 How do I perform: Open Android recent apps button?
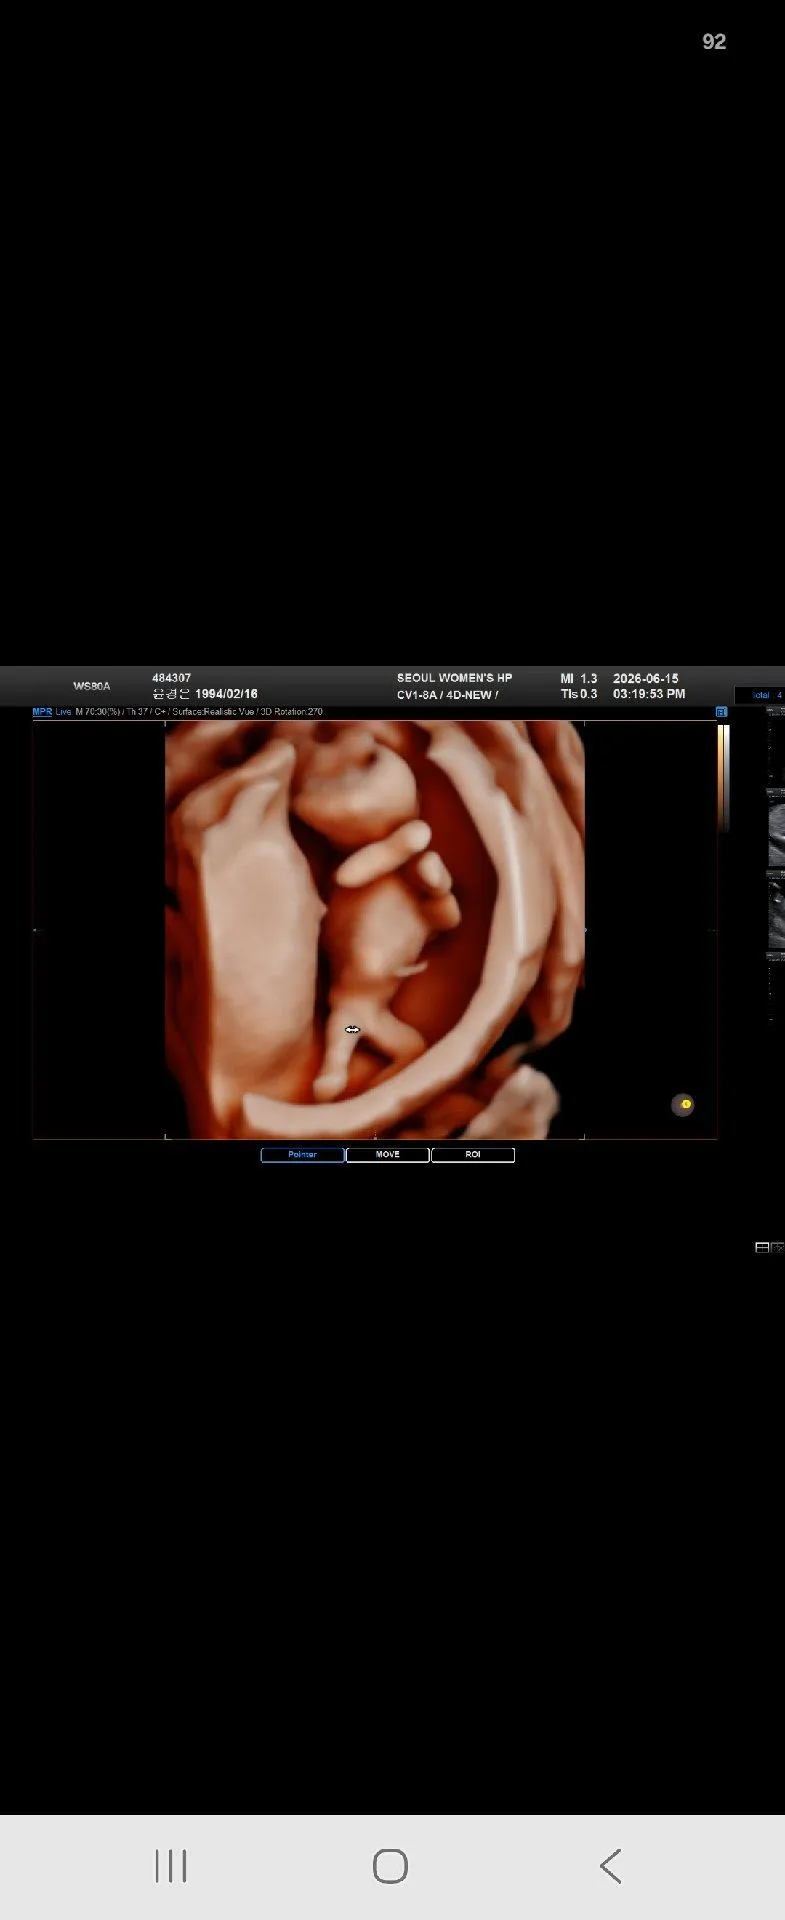(171, 1866)
